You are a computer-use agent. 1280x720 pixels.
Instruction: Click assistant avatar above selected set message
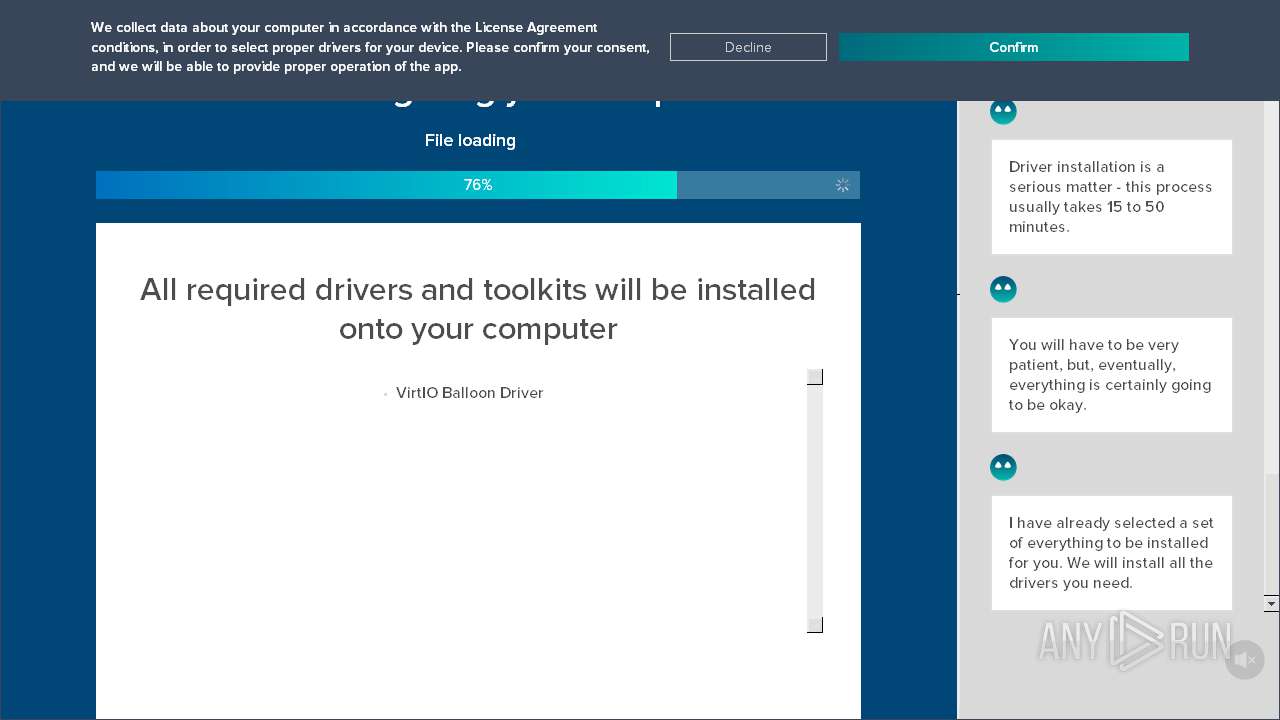pyautogui.click(x=1003, y=467)
